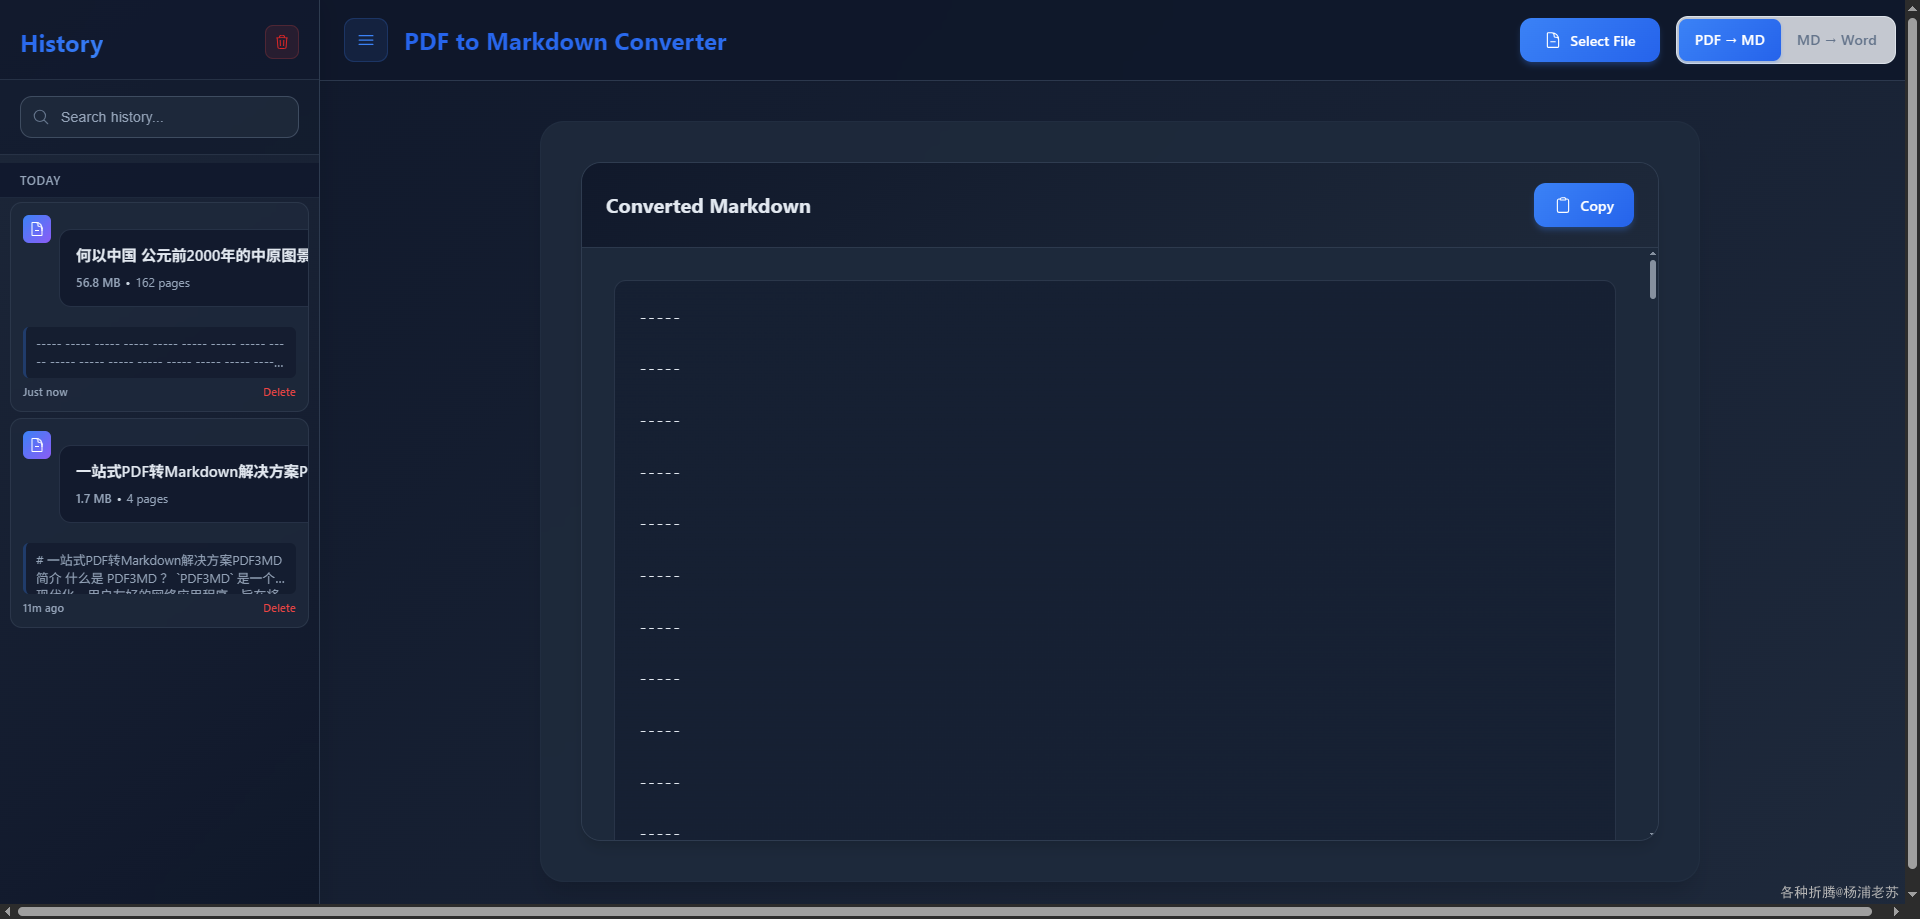Click the Converted Markdown heading
Viewport: 1920px width, 919px height.
coord(708,206)
